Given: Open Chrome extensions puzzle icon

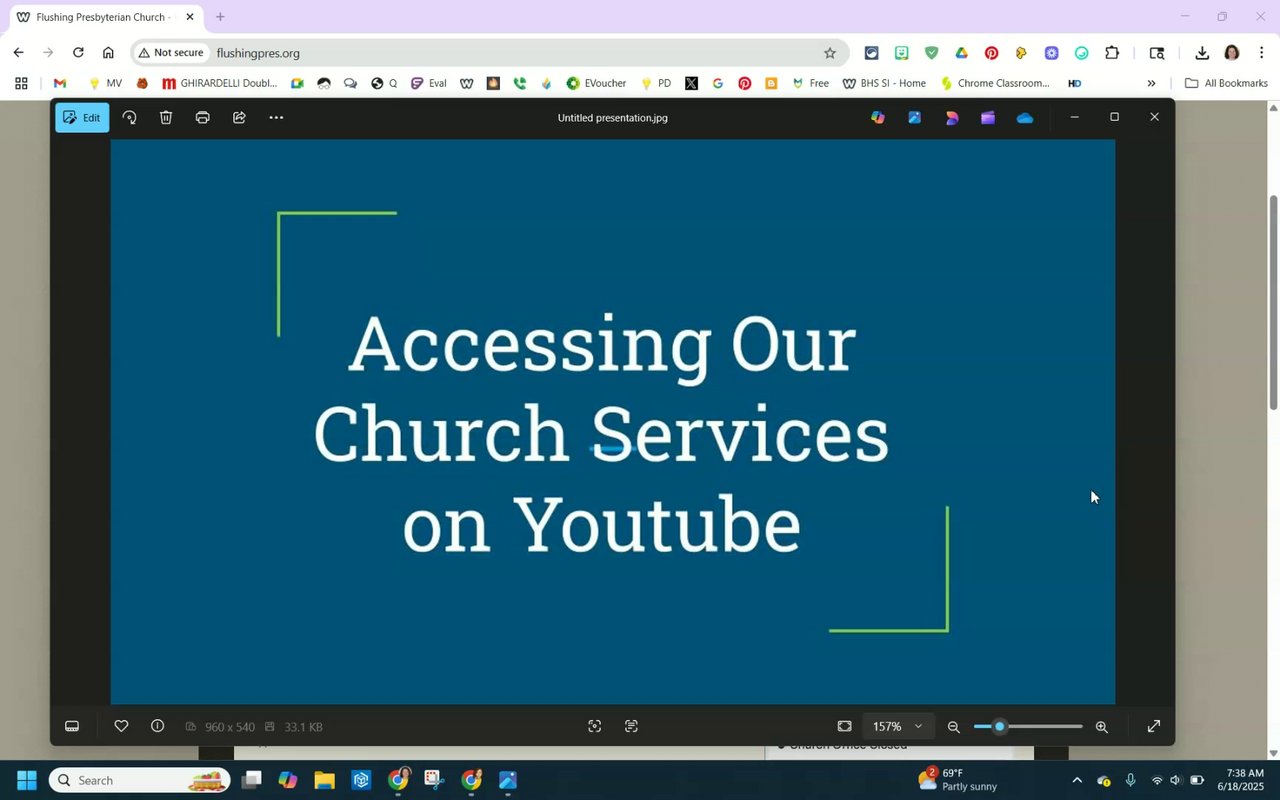Looking at the screenshot, I should (1112, 53).
